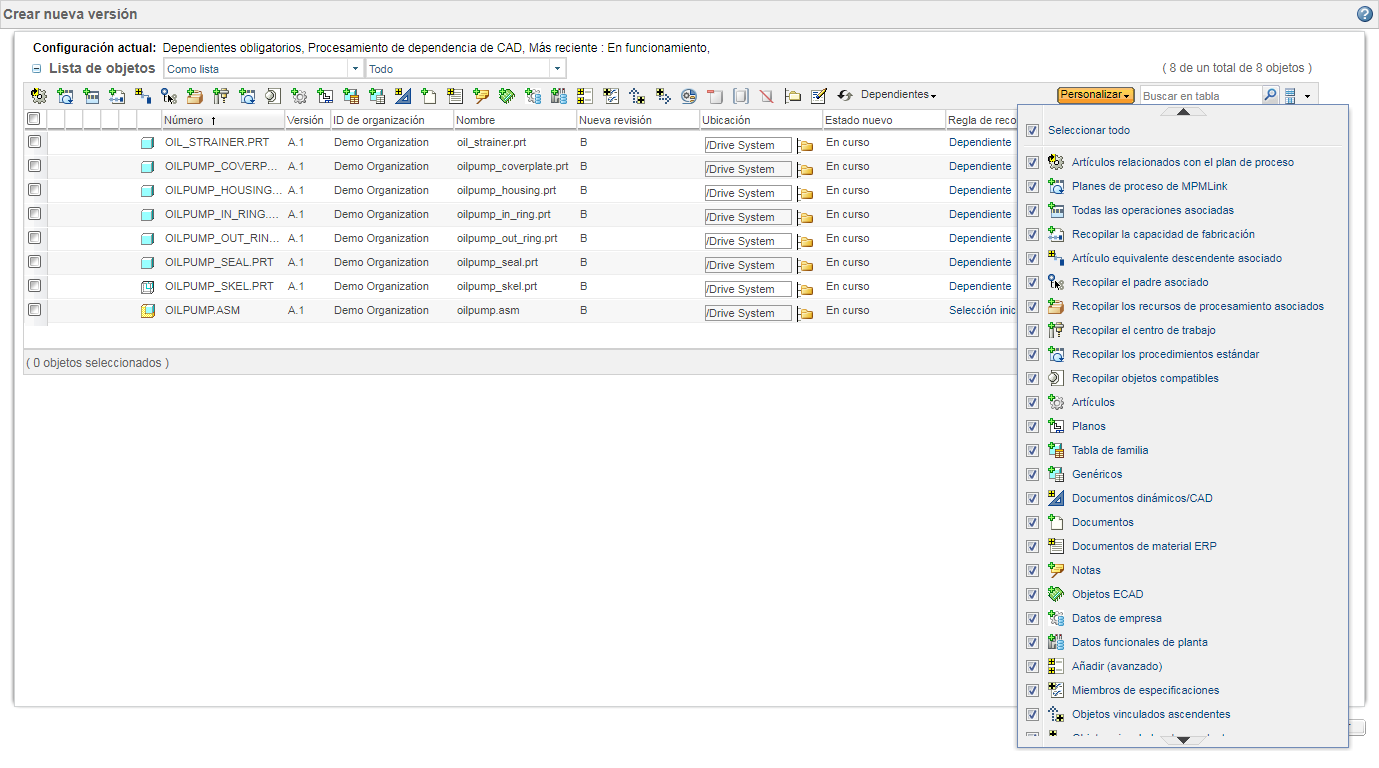The image size is (1379, 768).
Task: Click toolbar icon to collect associated parent
Action: click(x=169, y=96)
